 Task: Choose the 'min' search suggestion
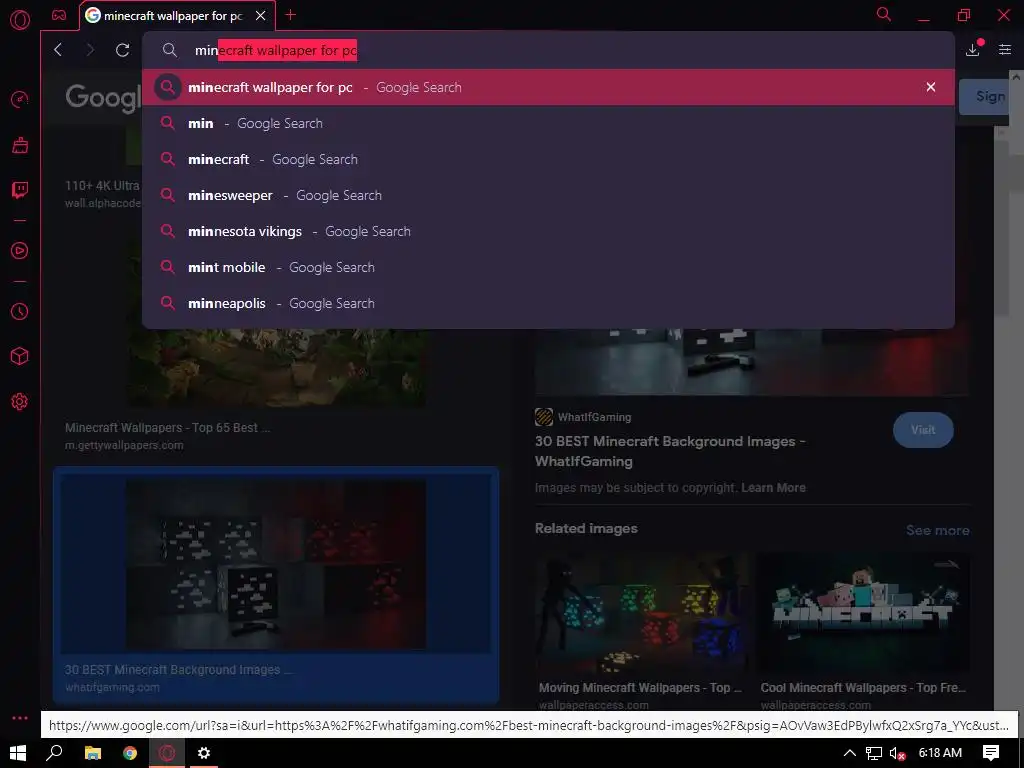pyautogui.click(x=548, y=123)
